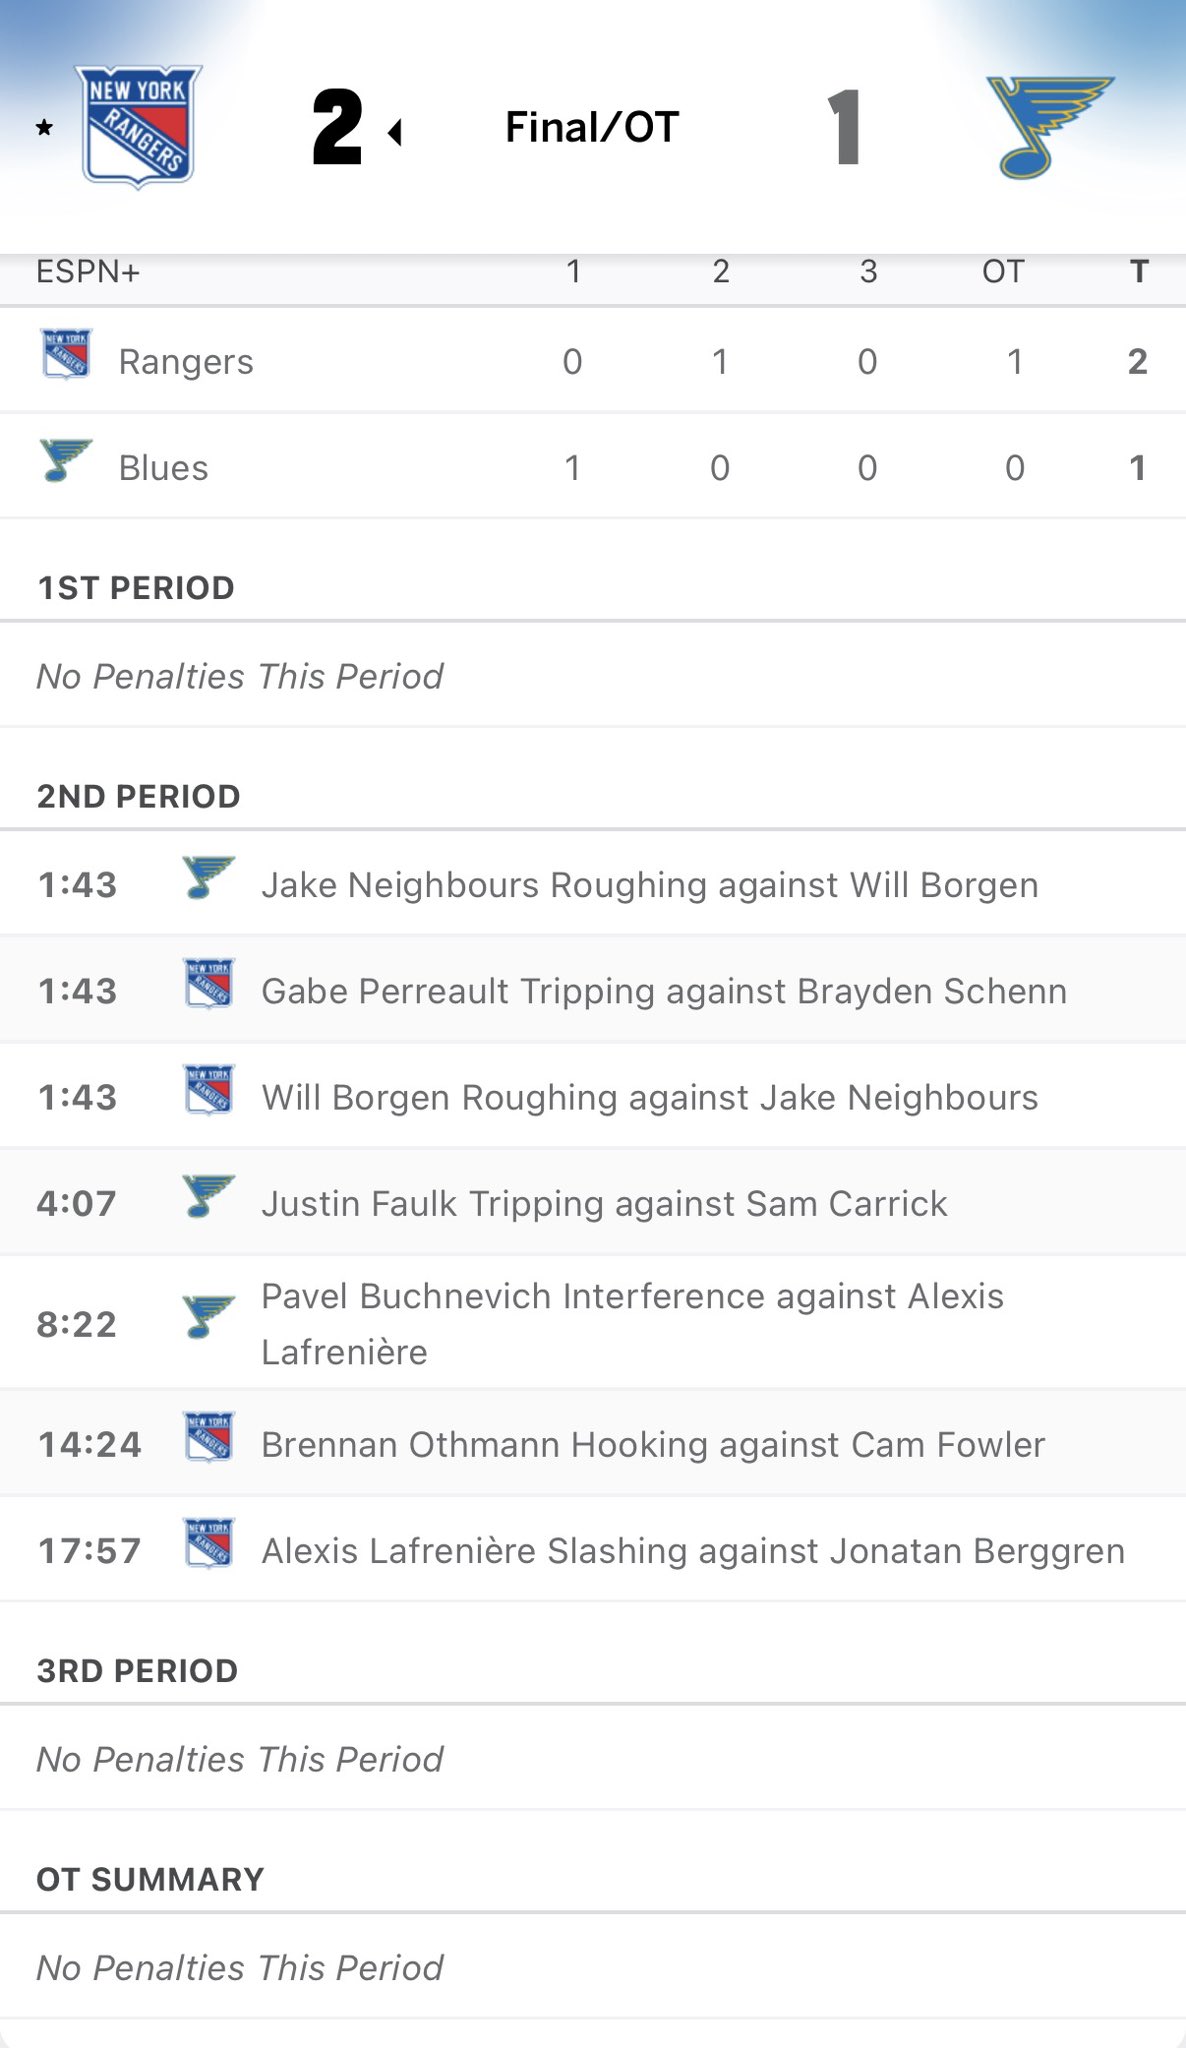This screenshot has height=2048, width=1186.
Task: Tap the Rangers icon beside Gabe Perreault penalty
Action: (209, 984)
